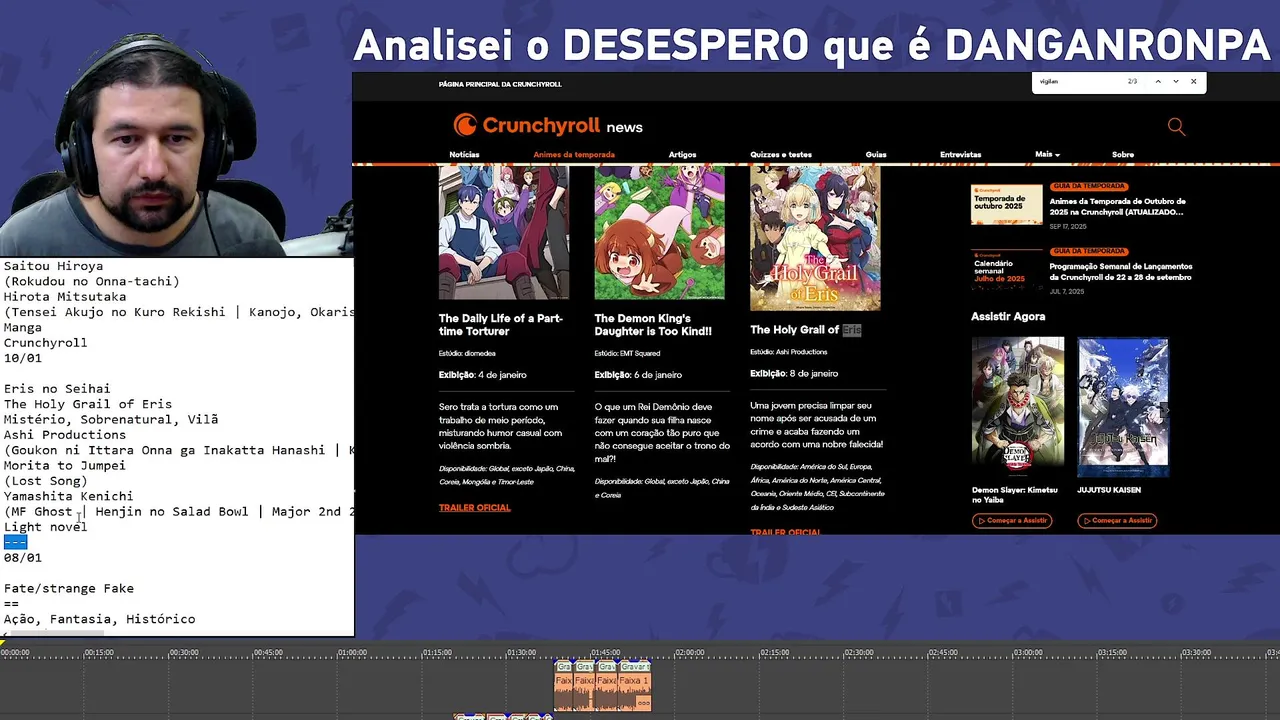
Task: Click the Jujutsu Kaisen poster under Assistir Agora
Action: pyautogui.click(x=1123, y=407)
